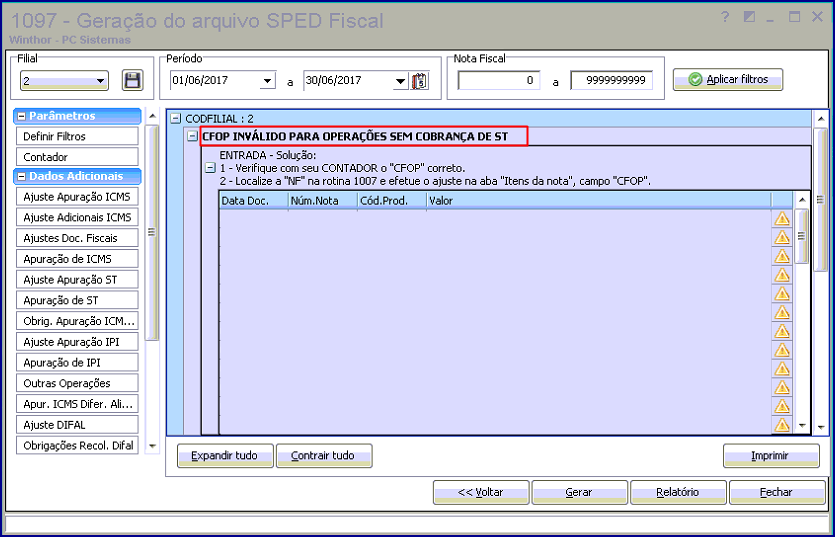This screenshot has height=537, width=835.
Task: Click the outer tree scrollbar up arrow
Action: 821,118
